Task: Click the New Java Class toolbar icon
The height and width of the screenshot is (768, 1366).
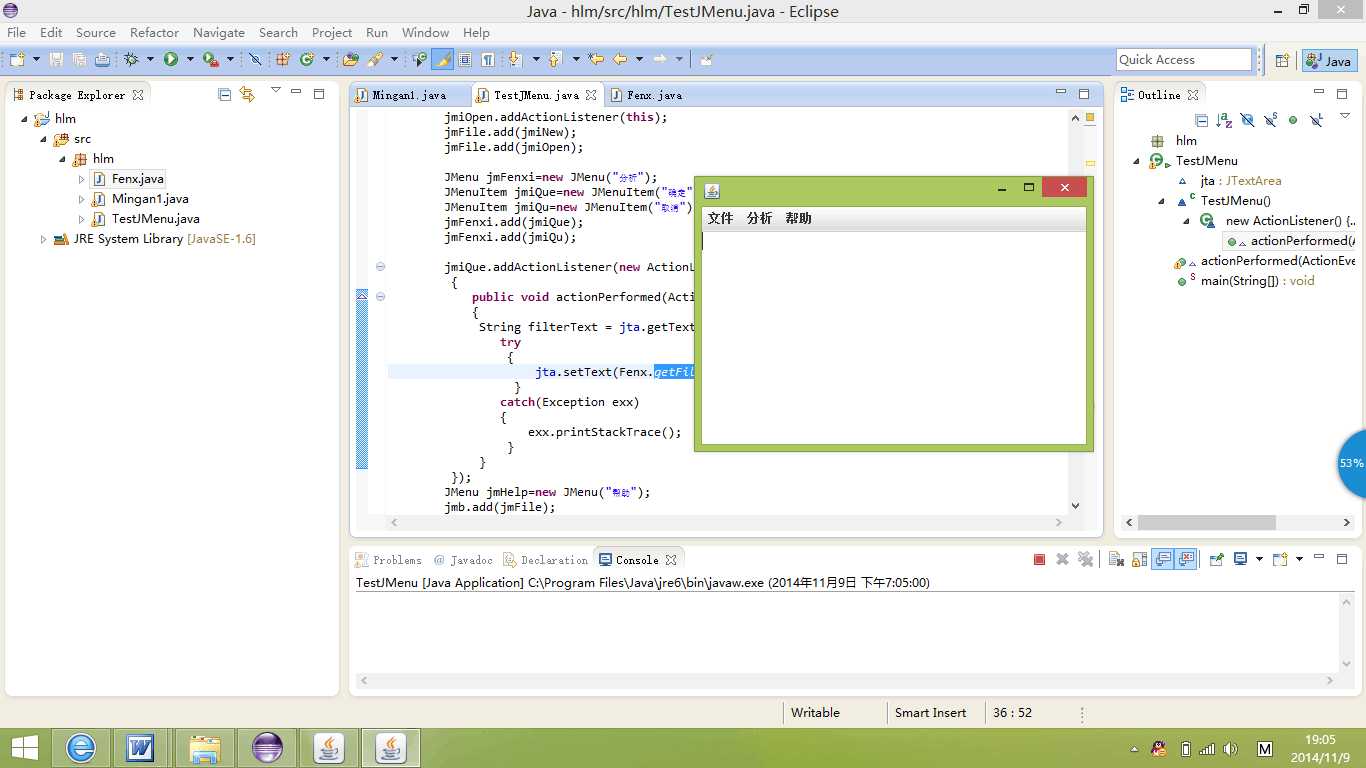Action: (x=307, y=60)
